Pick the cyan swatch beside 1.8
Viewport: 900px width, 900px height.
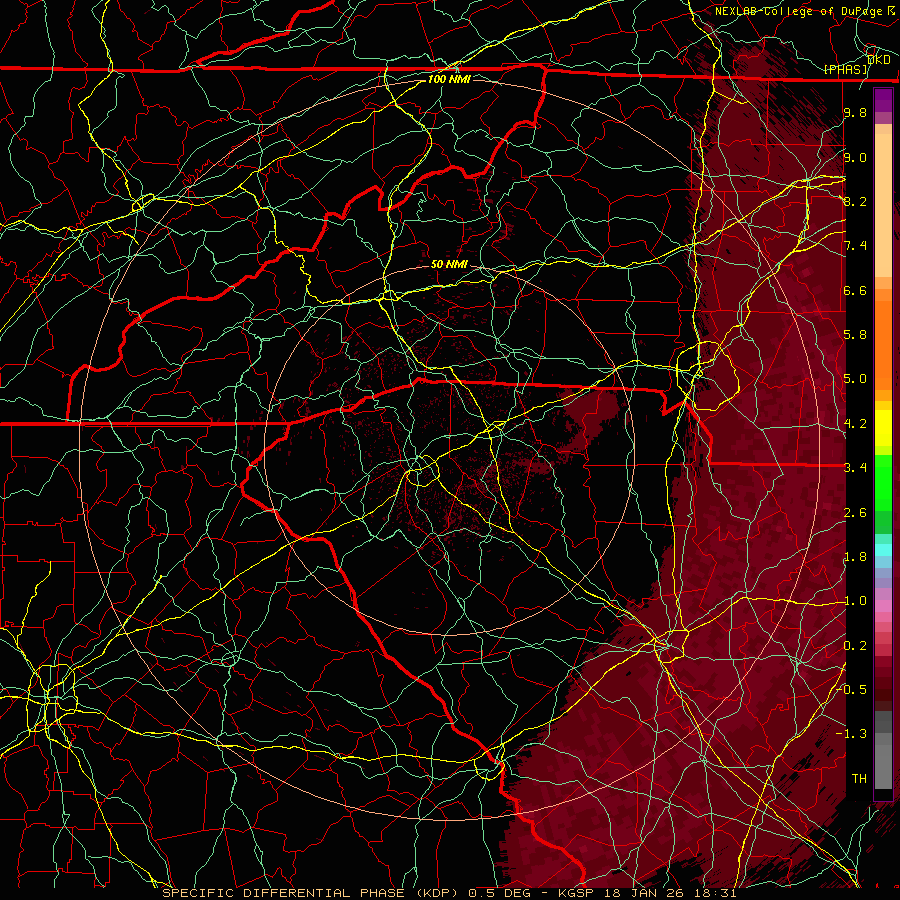[883, 550]
